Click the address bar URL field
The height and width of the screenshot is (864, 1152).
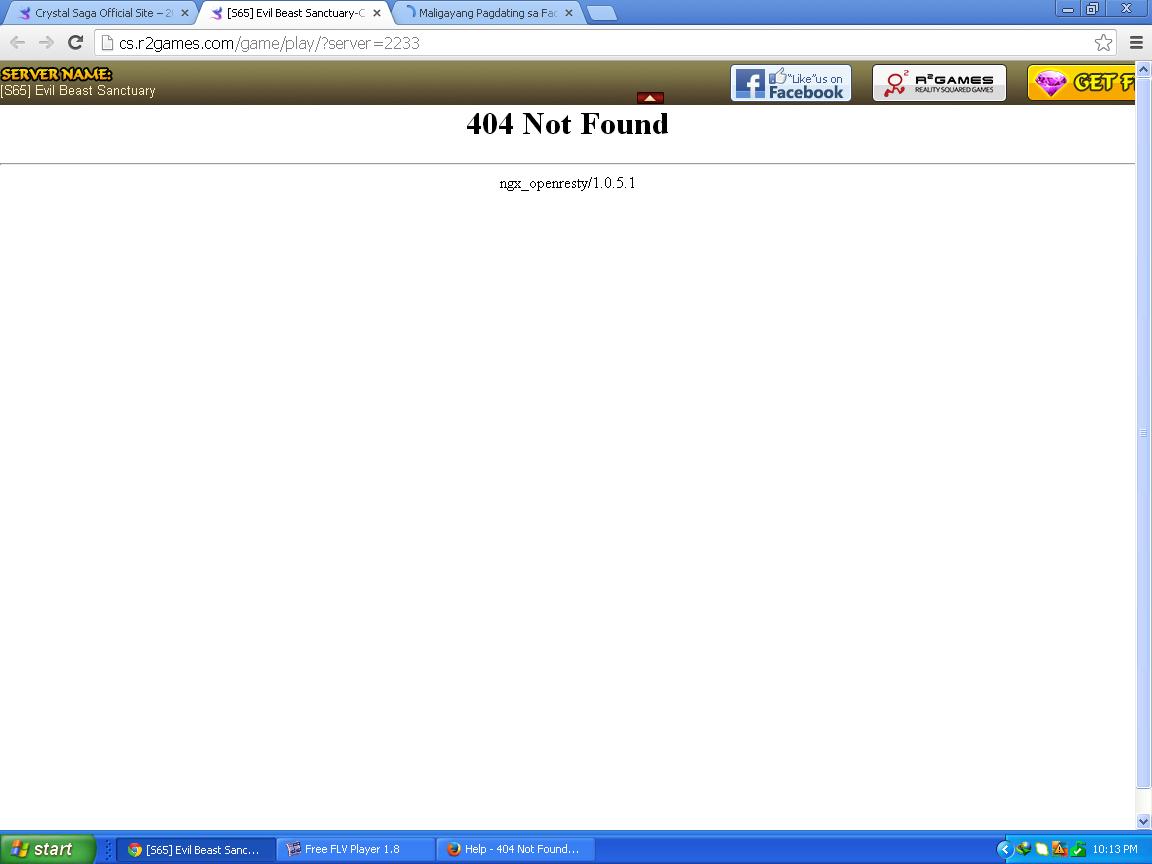pos(600,42)
